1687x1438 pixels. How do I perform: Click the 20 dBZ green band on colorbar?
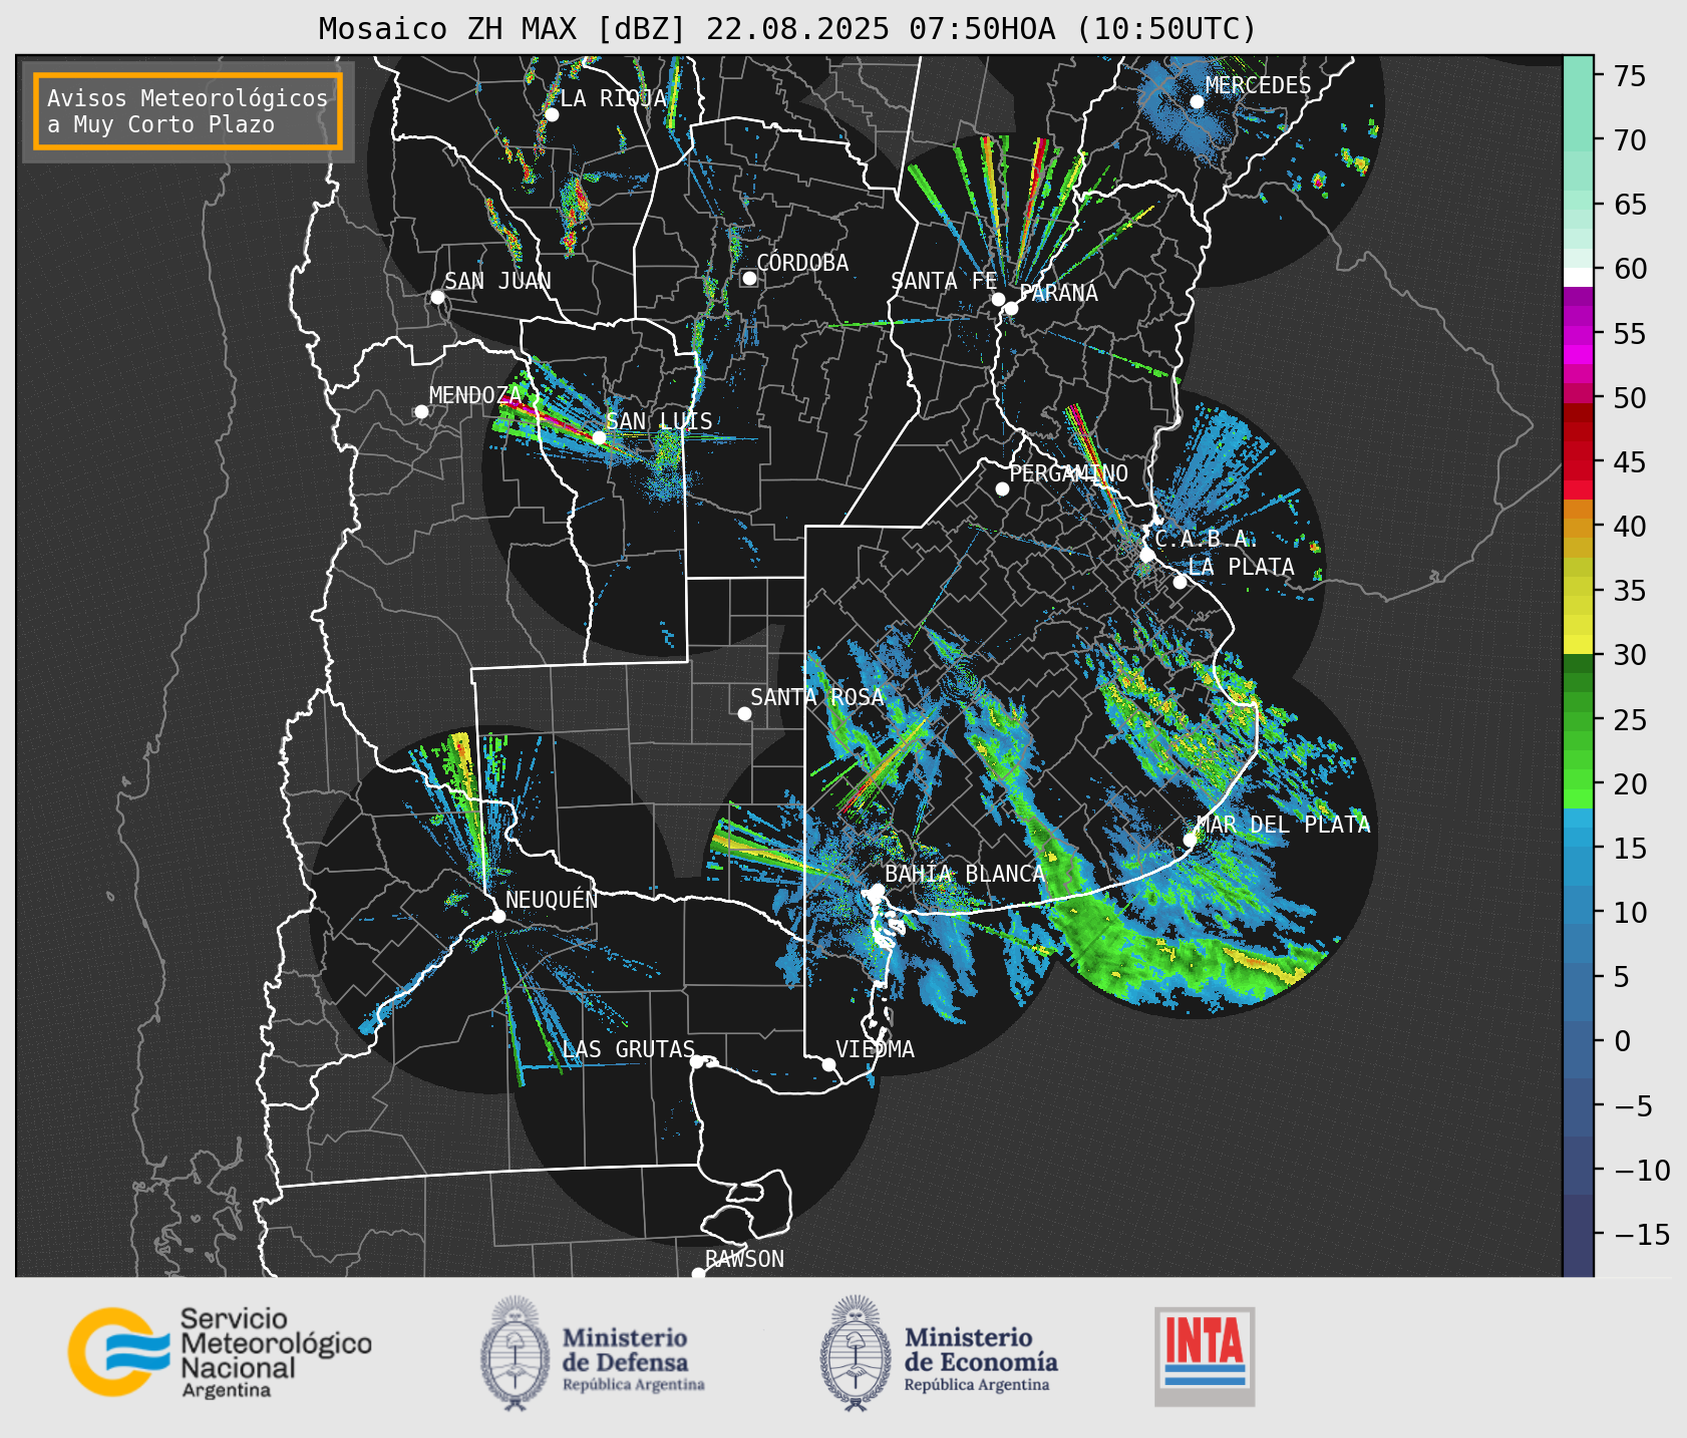1578,780
